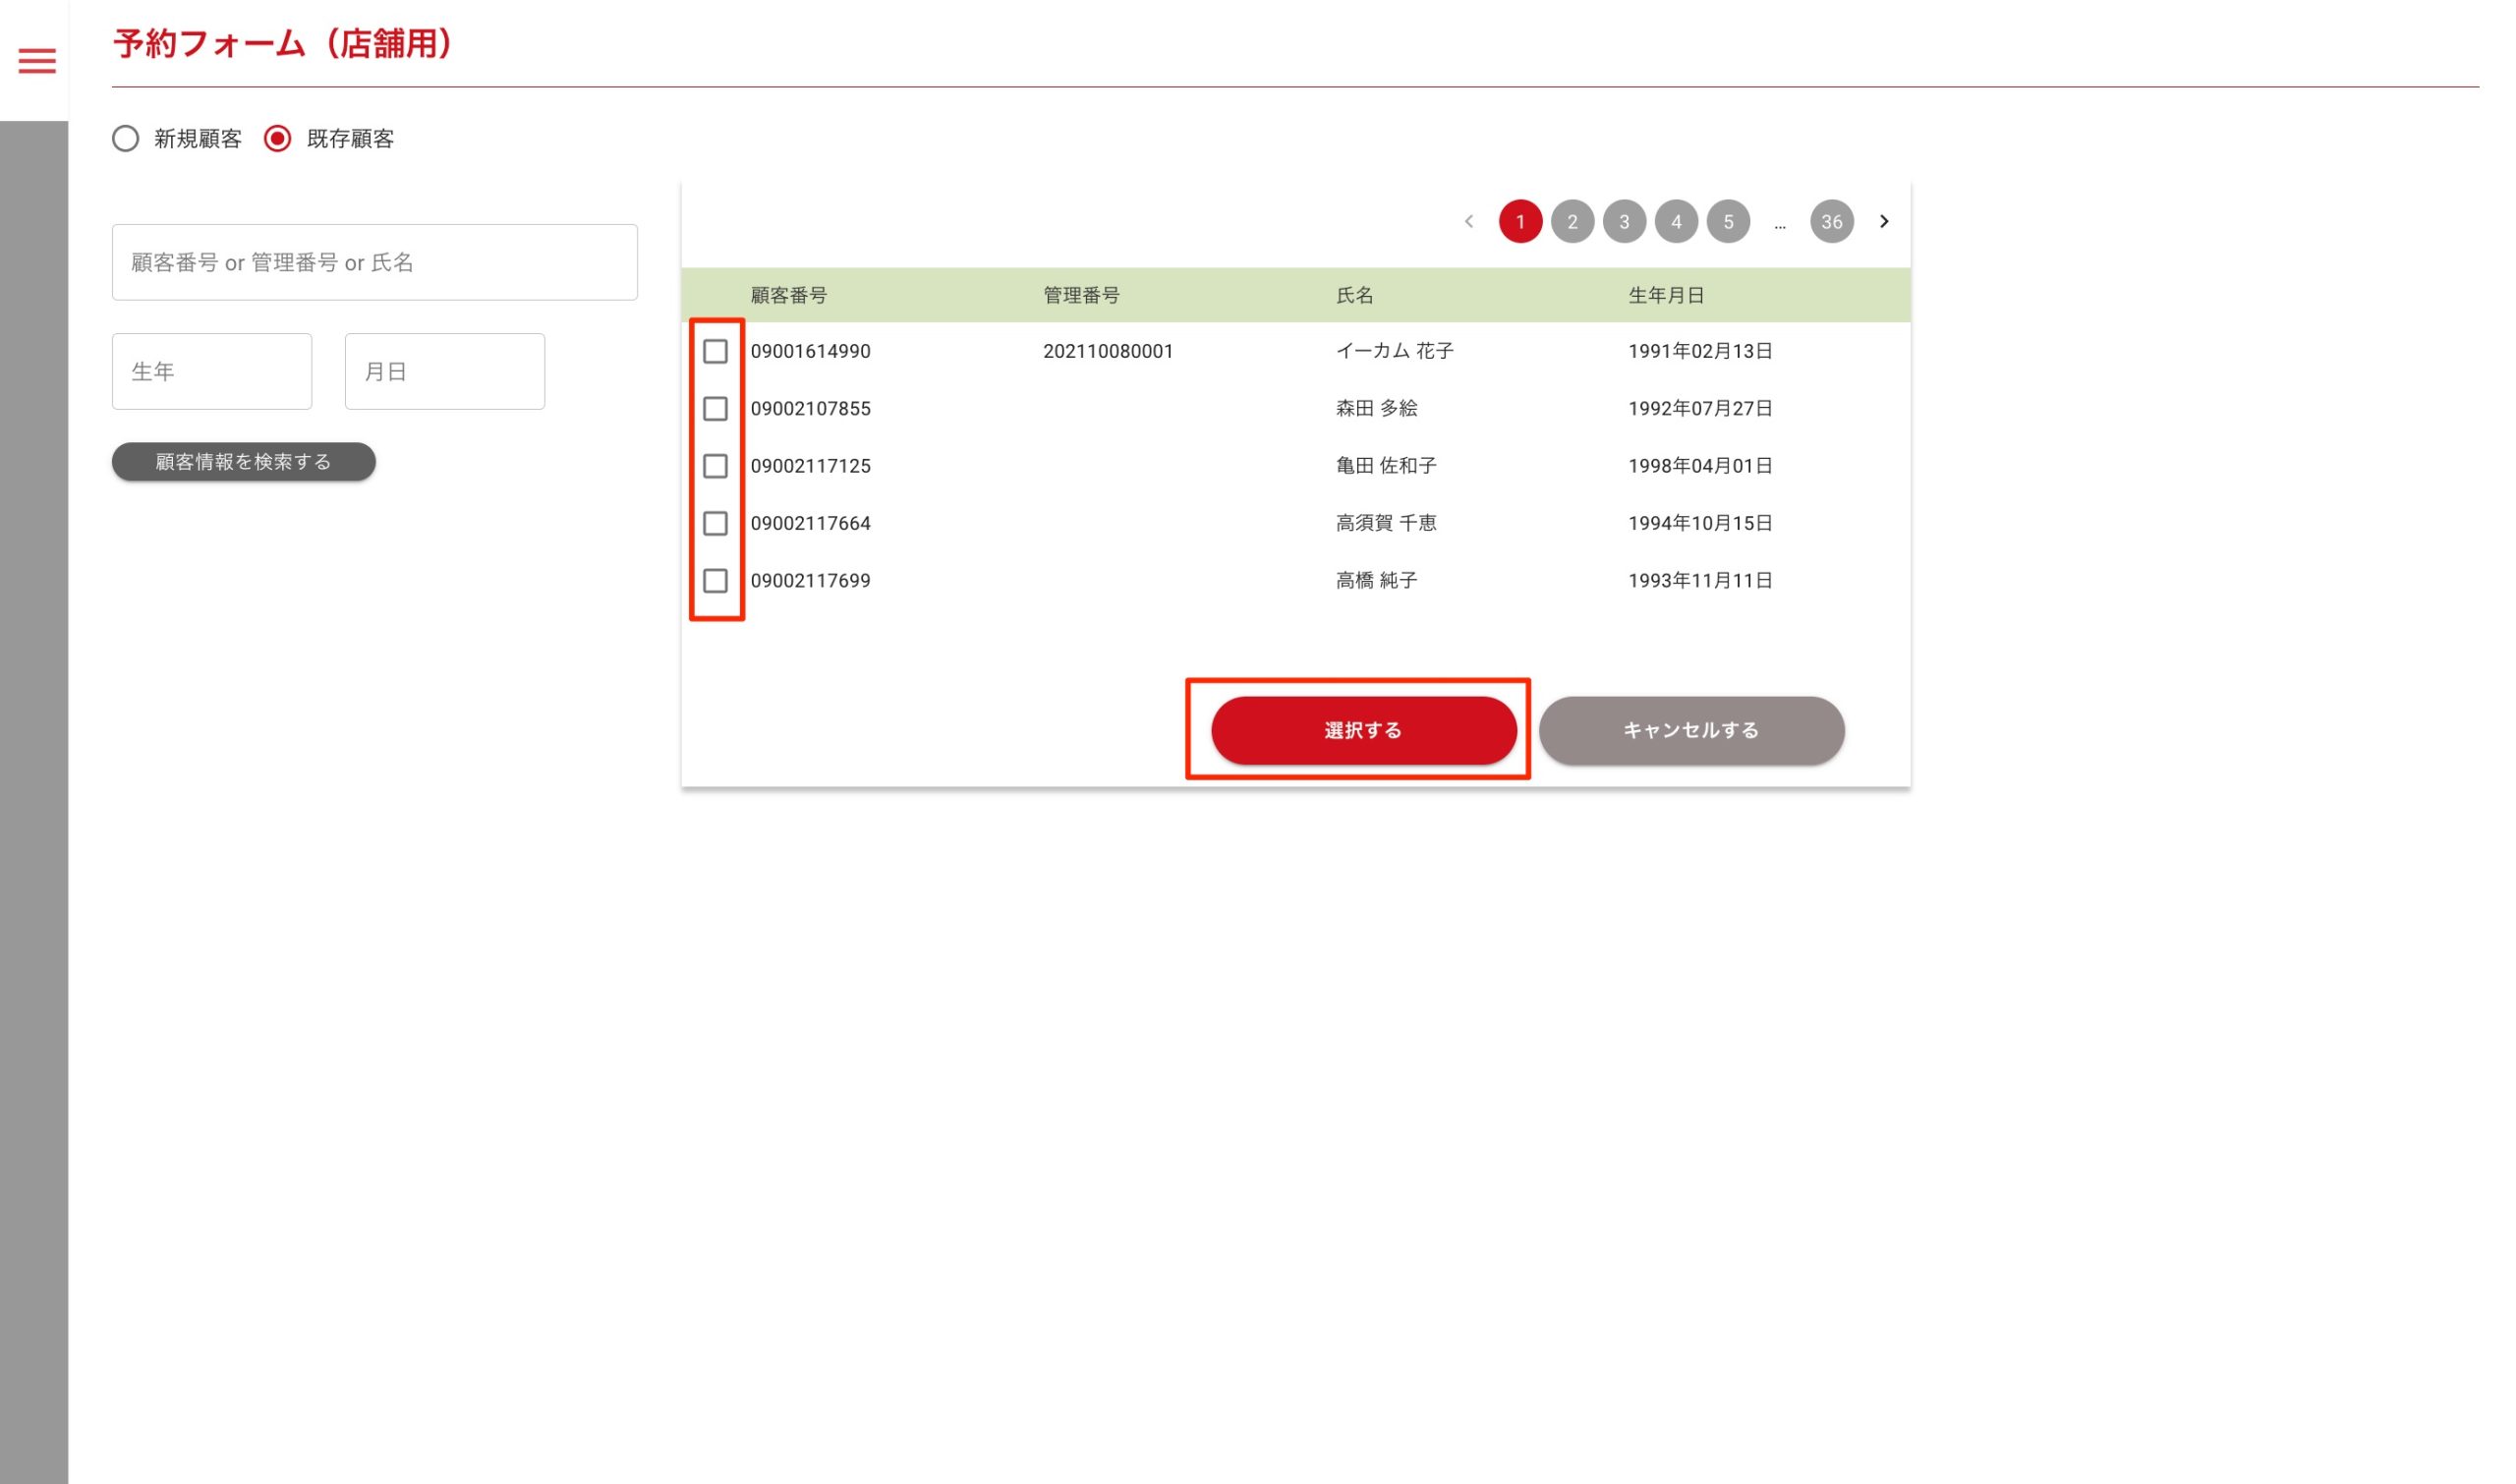This screenshot has height=1484, width=2516.
Task: Check the box for 森田 多絵
Action: coord(715,408)
